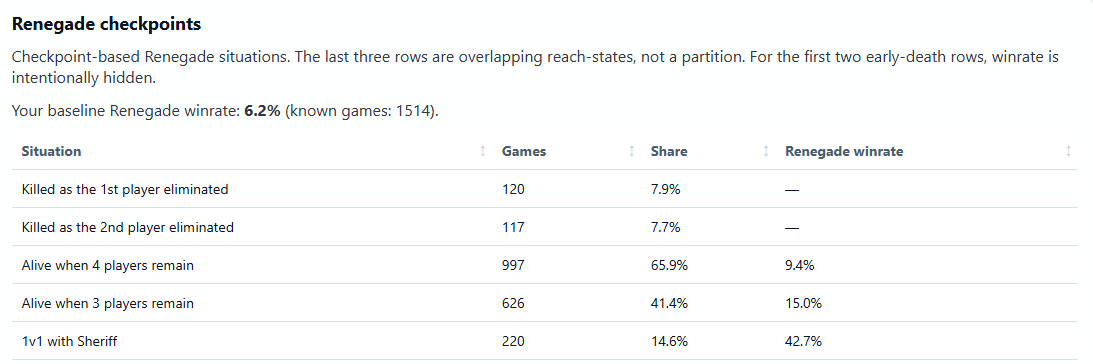The image size is (1093, 364).
Task: Click the Situation column header label
Action: [x=51, y=151]
